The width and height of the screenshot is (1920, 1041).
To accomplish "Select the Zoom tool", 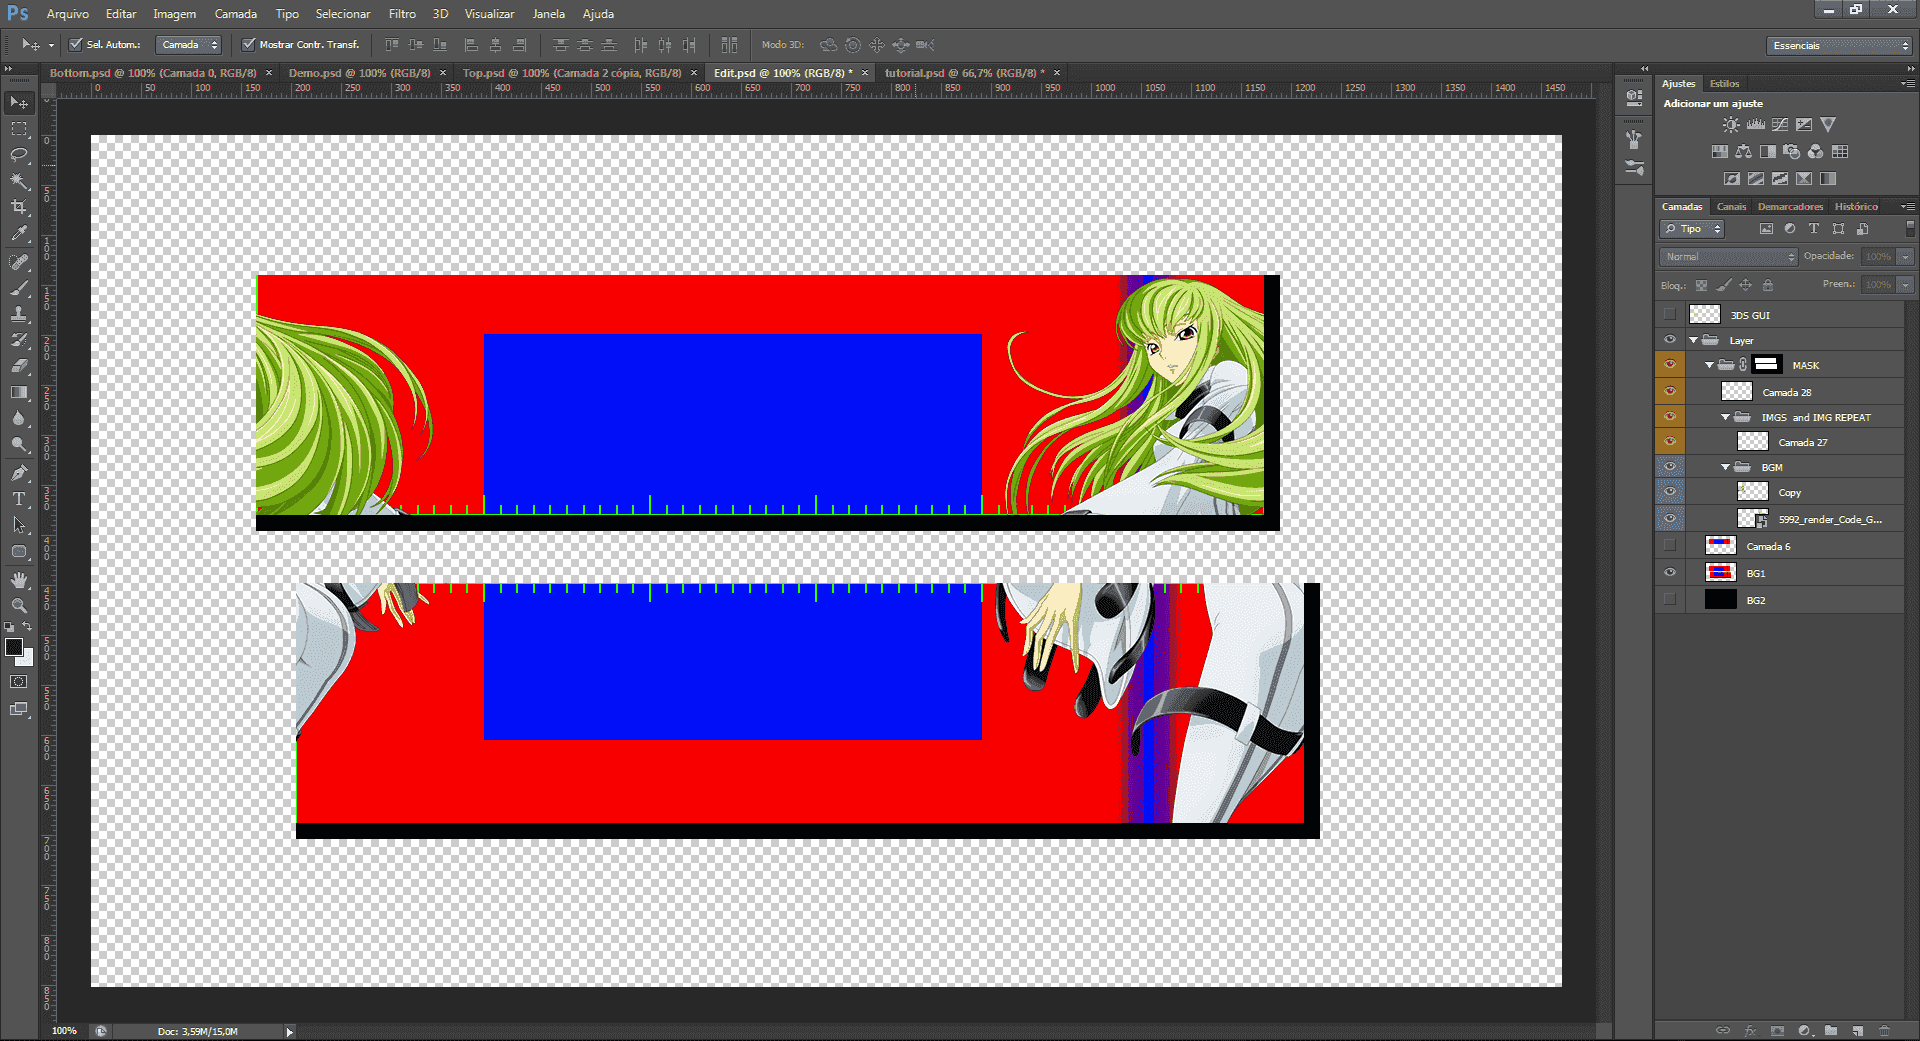I will (x=19, y=606).
